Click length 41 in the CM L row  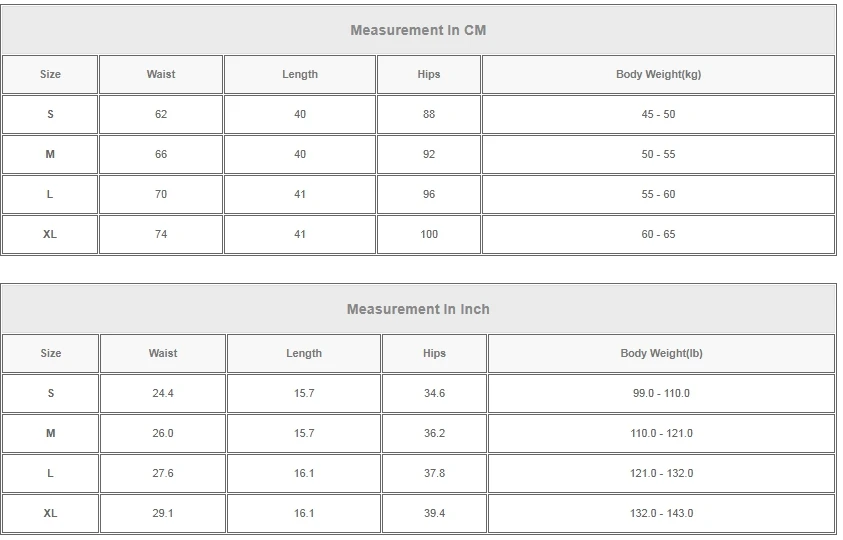click(x=300, y=194)
